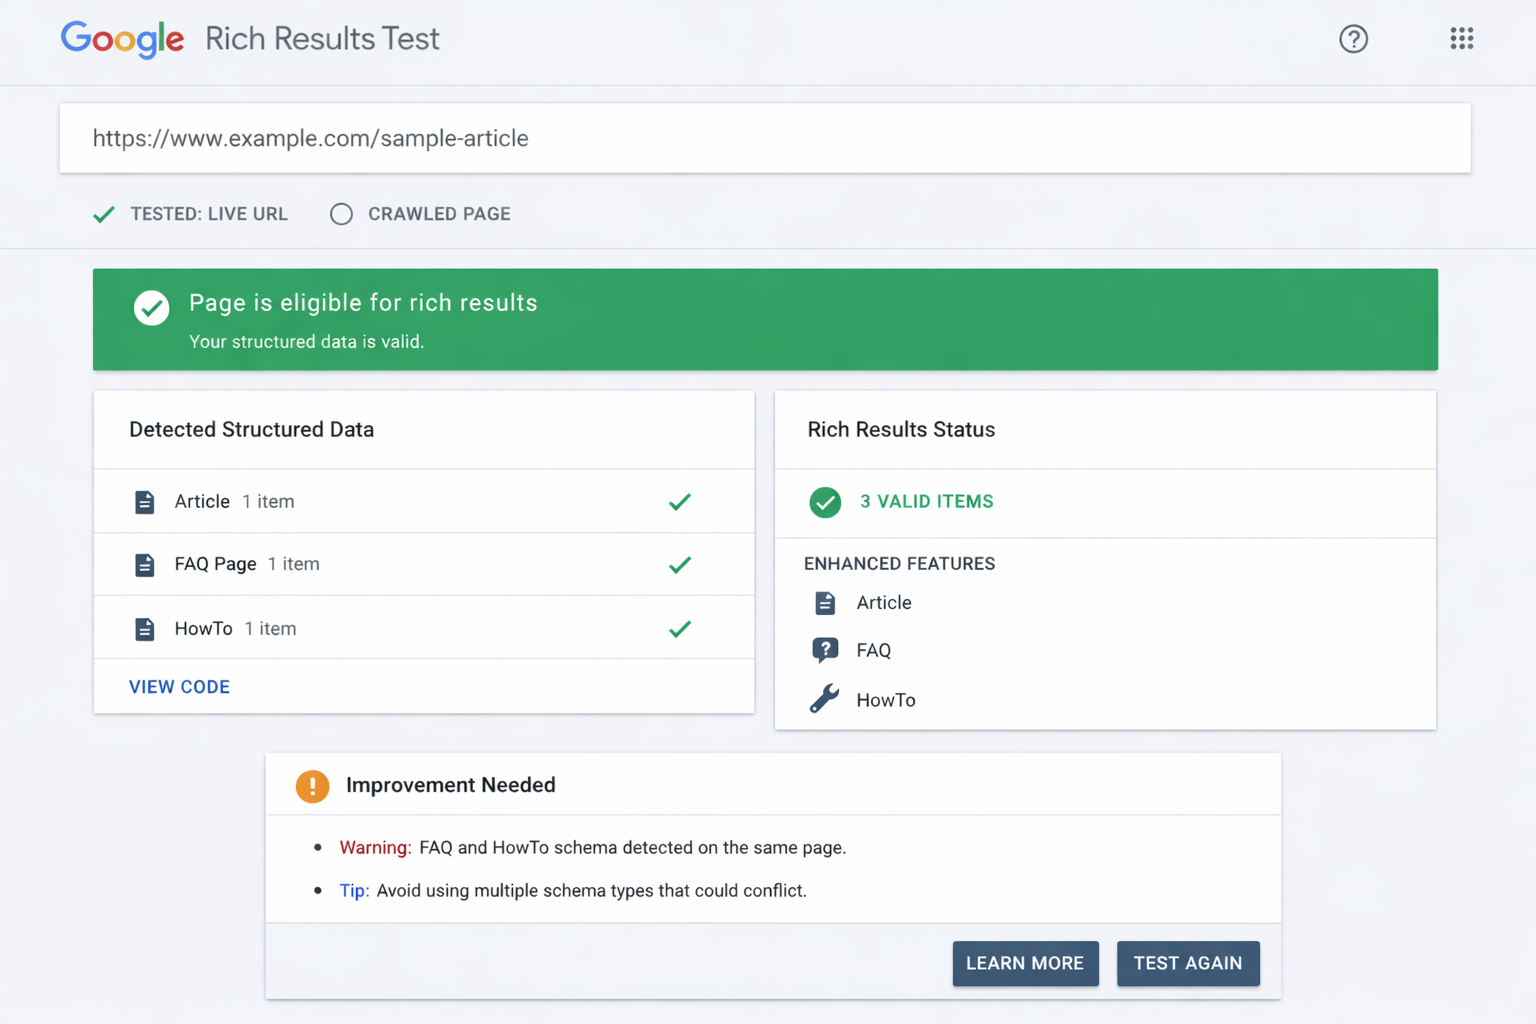Click the Improvement Needed warning icon
Viewport: 1536px width, 1024px height.
coord(312,786)
